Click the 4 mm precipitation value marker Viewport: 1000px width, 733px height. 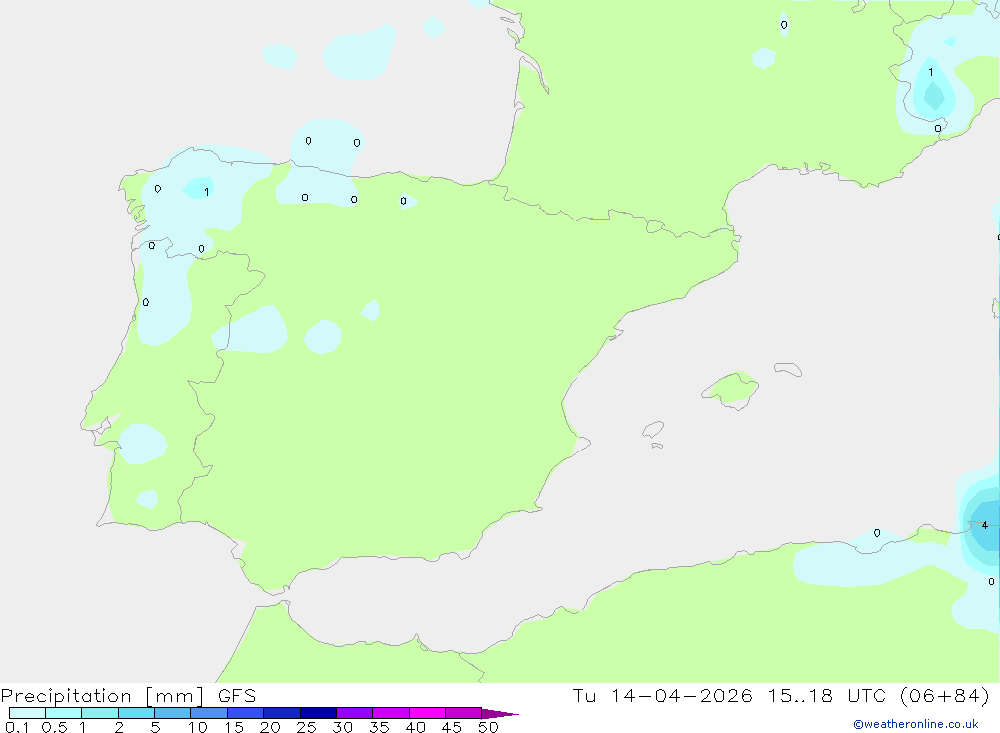(x=984, y=525)
